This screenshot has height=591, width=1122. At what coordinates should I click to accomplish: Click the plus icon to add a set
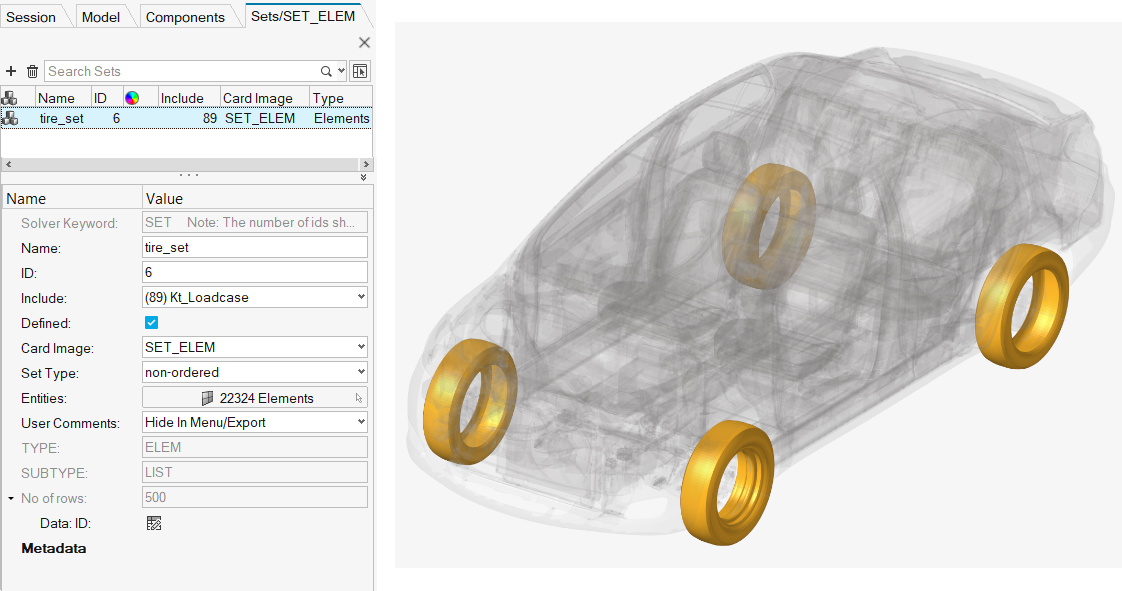(11, 71)
